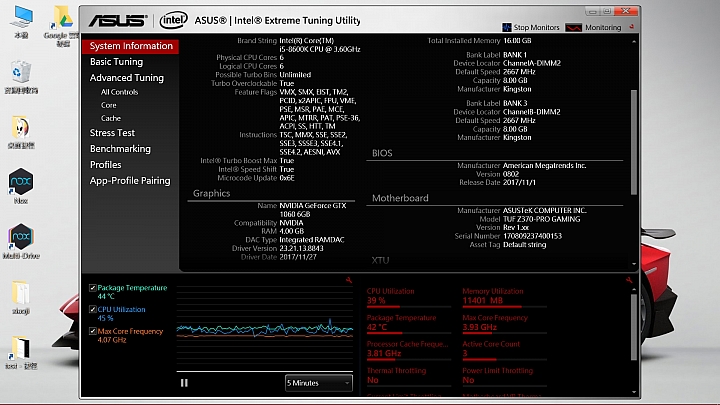720x405 pixels.
Task: Open Basic Tuning section
Action: coord(116,62)
